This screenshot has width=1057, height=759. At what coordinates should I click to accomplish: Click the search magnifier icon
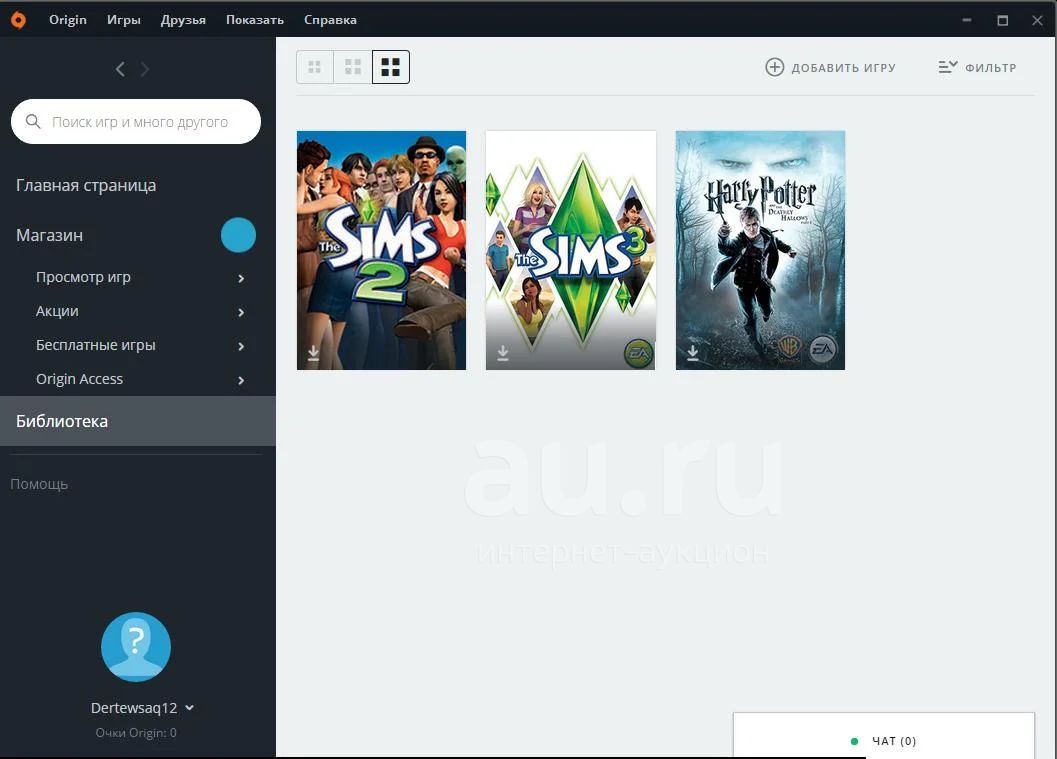click(32, 121)
